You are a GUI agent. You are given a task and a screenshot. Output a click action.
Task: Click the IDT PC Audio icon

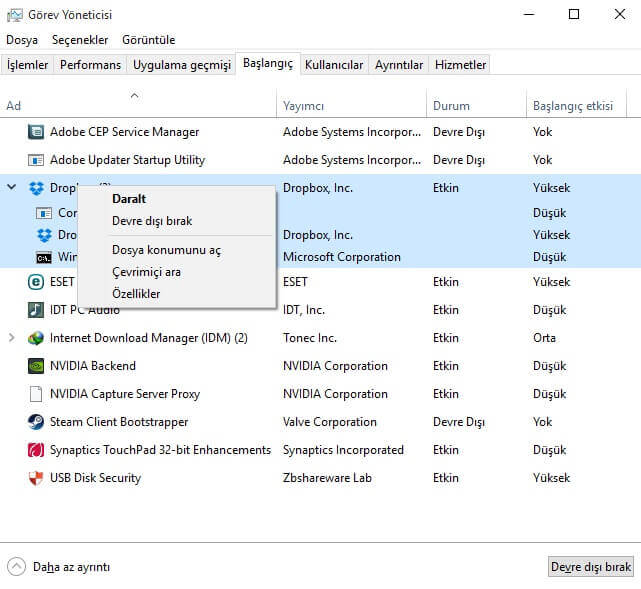pyautogui.click(x=36, y=310)
